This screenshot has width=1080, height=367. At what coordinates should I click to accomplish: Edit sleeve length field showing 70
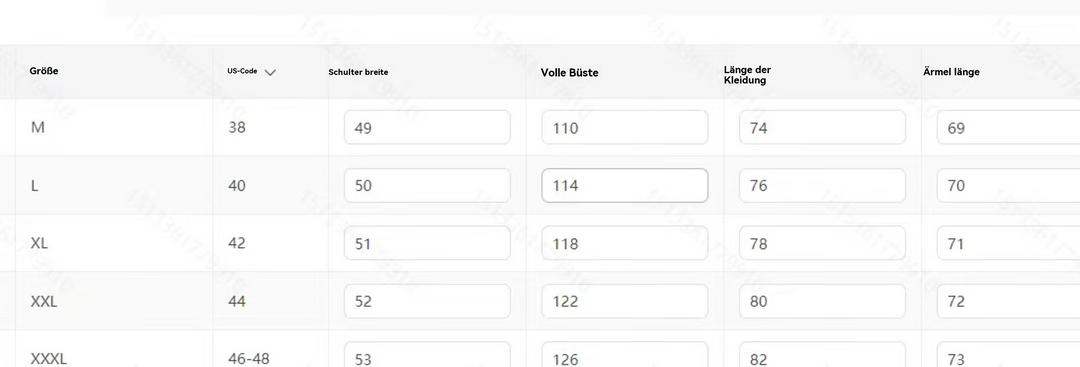coord(1008,185)
